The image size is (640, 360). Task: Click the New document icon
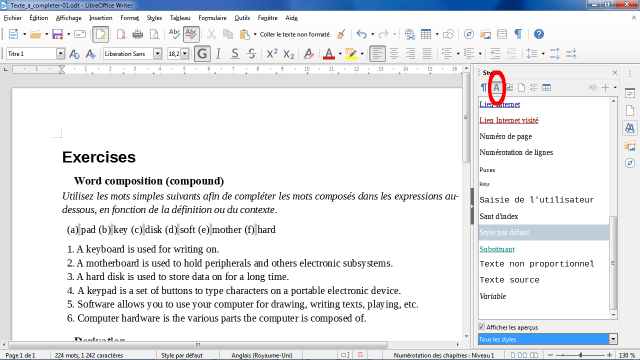[13, 34]
